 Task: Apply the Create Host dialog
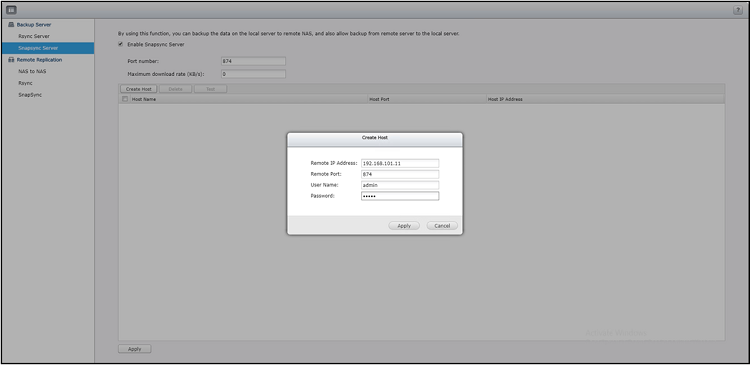[x=404, y=226]
